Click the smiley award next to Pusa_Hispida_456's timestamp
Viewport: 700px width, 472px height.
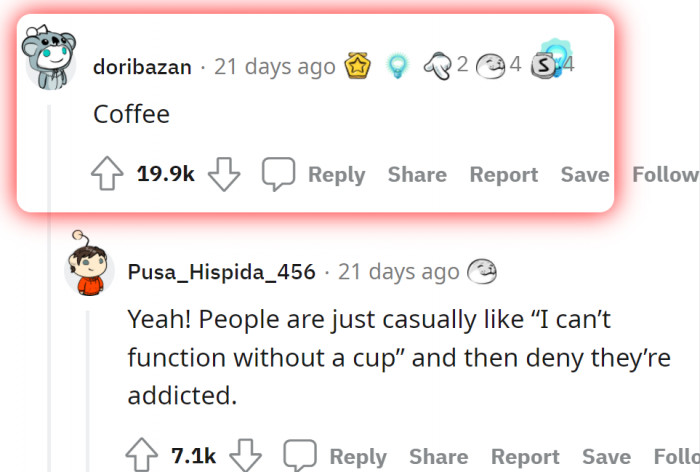(x=482, y=271)
